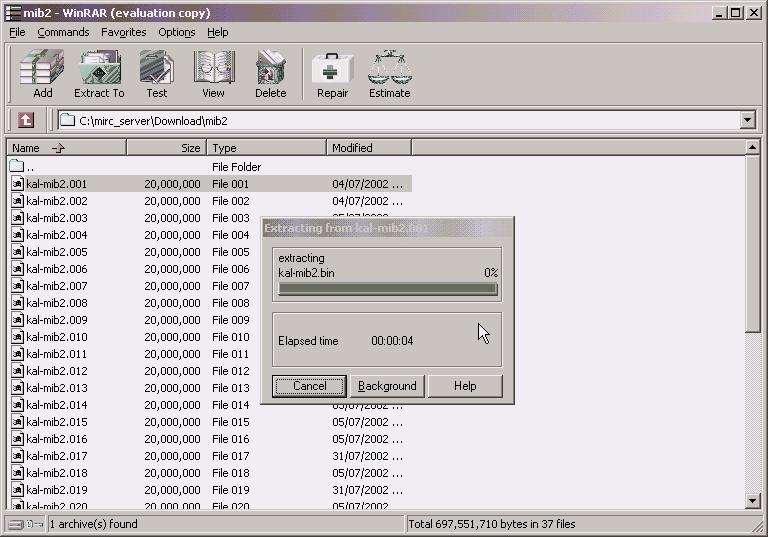
Task: Select the kal-mib2.008 file icon
Action: 18,303
